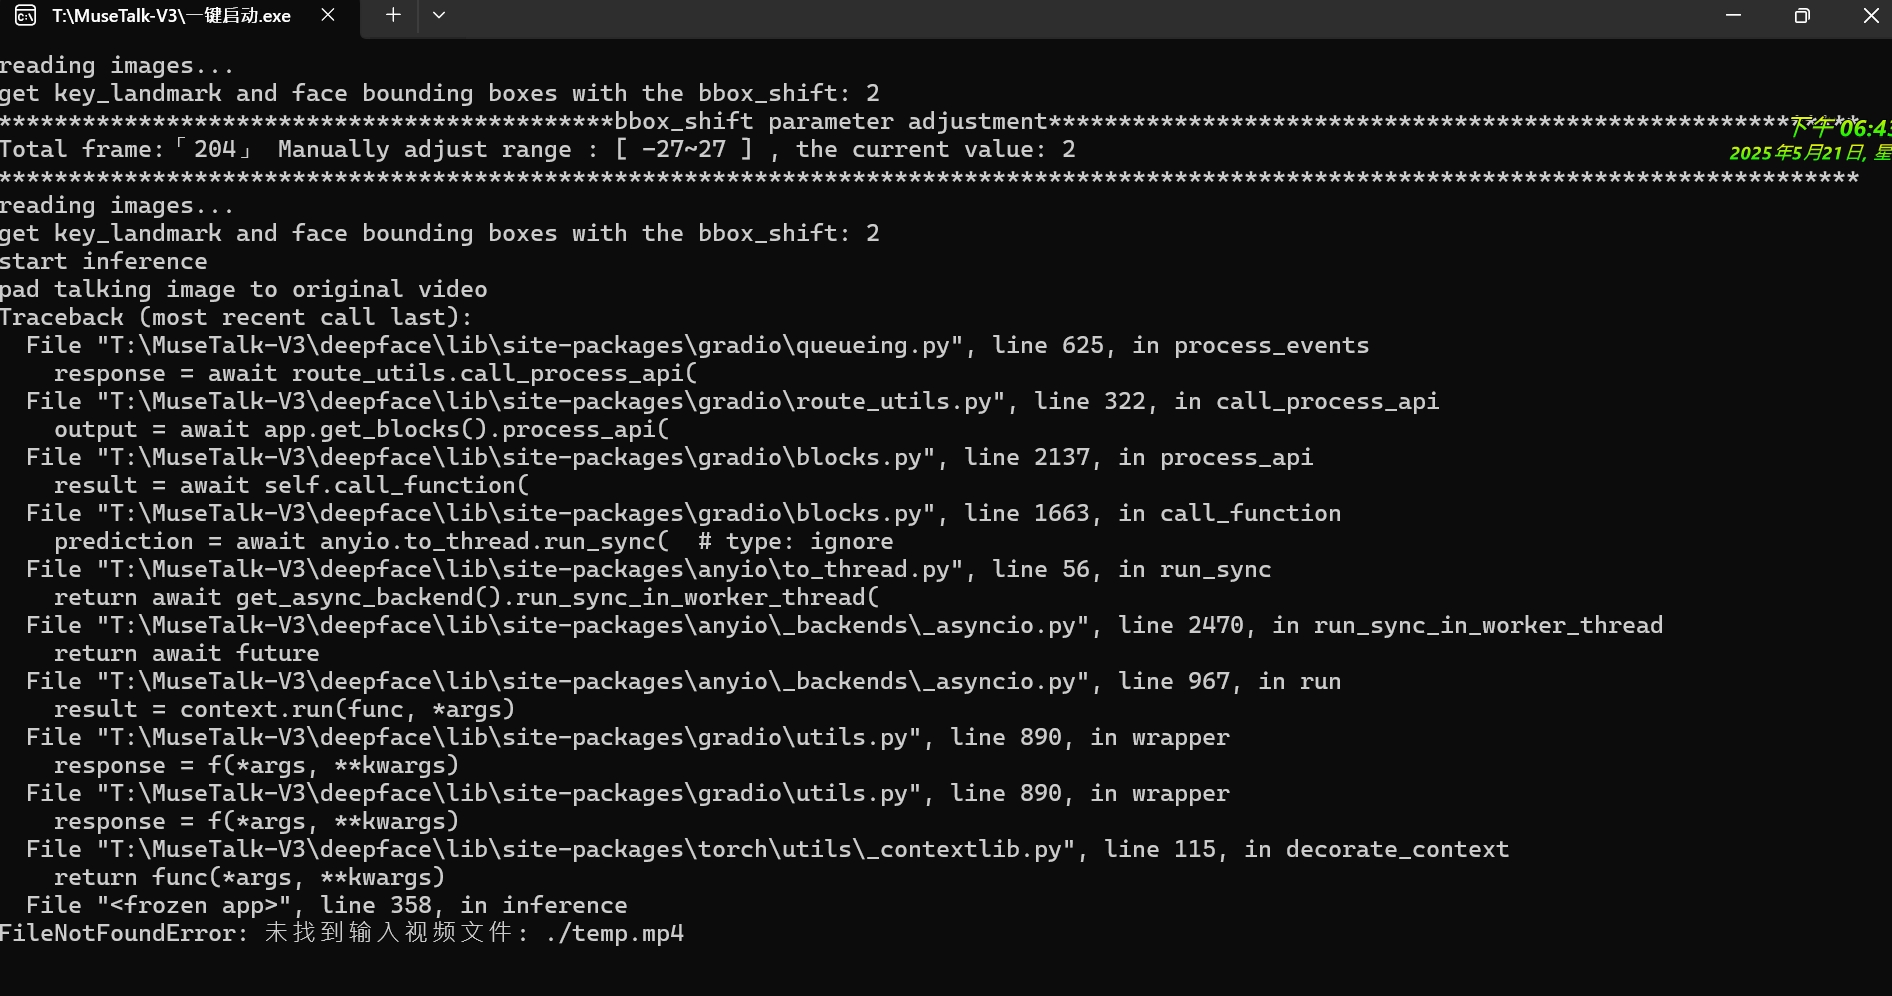1892x996 pixels.
Task: Minimize the terminal window
Action: (1733, 15)
